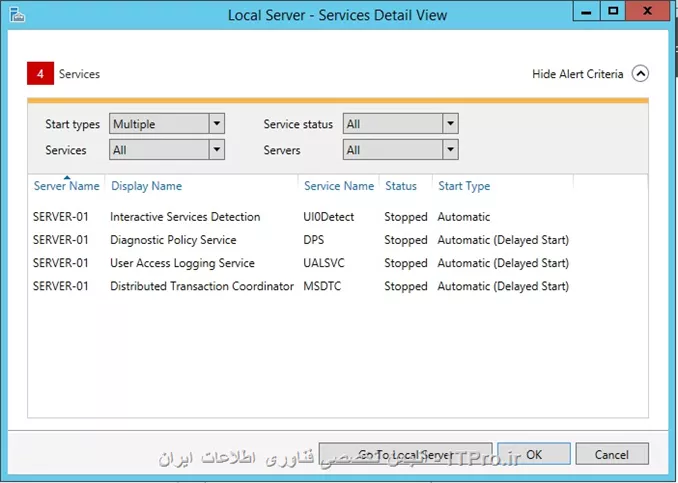
Task: Select the User Access Logging Service row
Action: tap(337, 263)
